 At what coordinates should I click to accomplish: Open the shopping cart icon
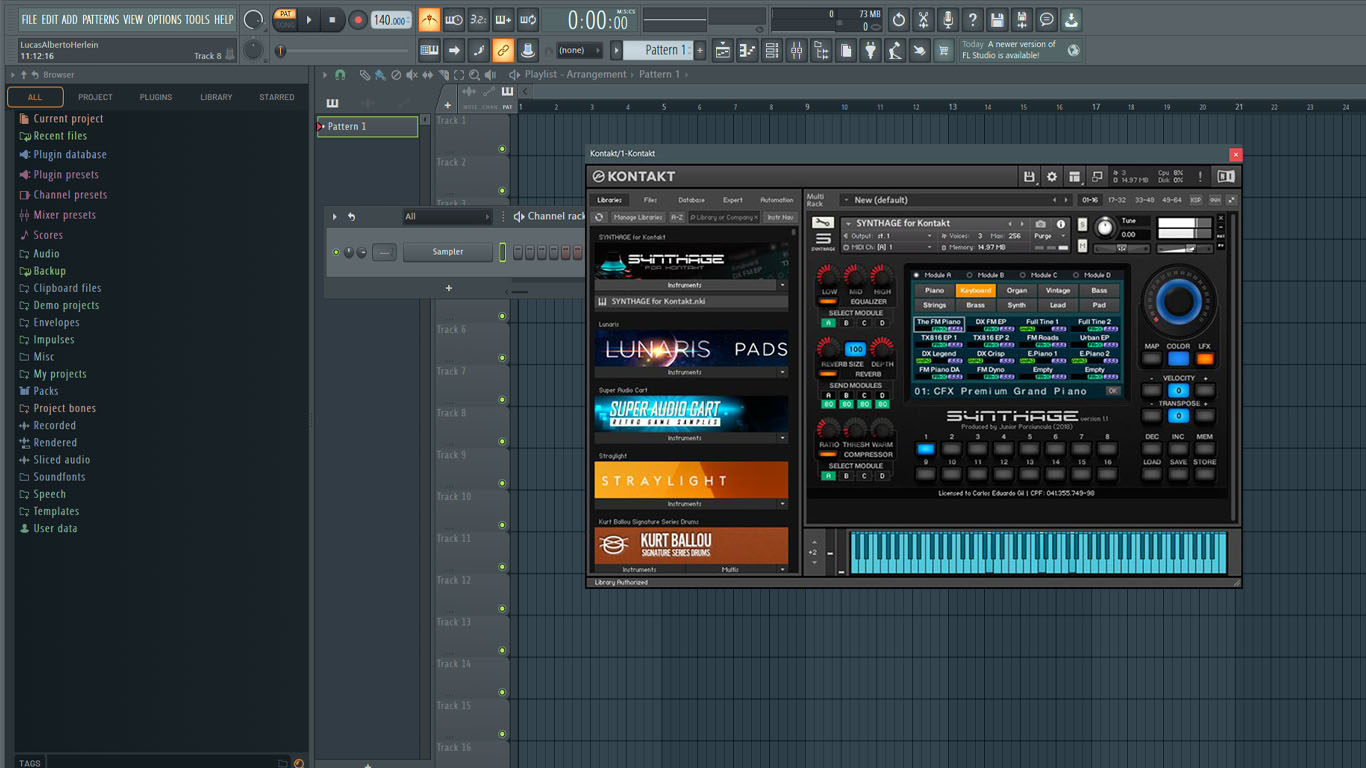944,50
